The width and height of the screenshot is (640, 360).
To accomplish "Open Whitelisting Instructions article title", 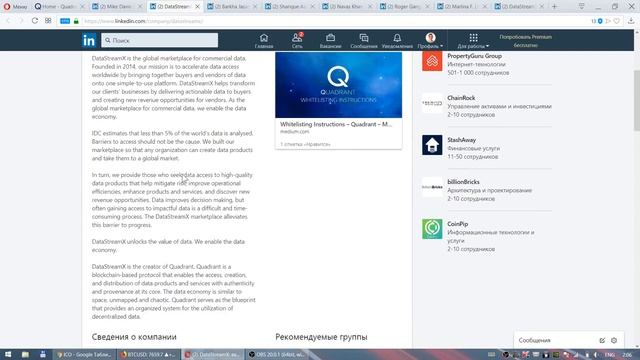I will click(336, 124).
